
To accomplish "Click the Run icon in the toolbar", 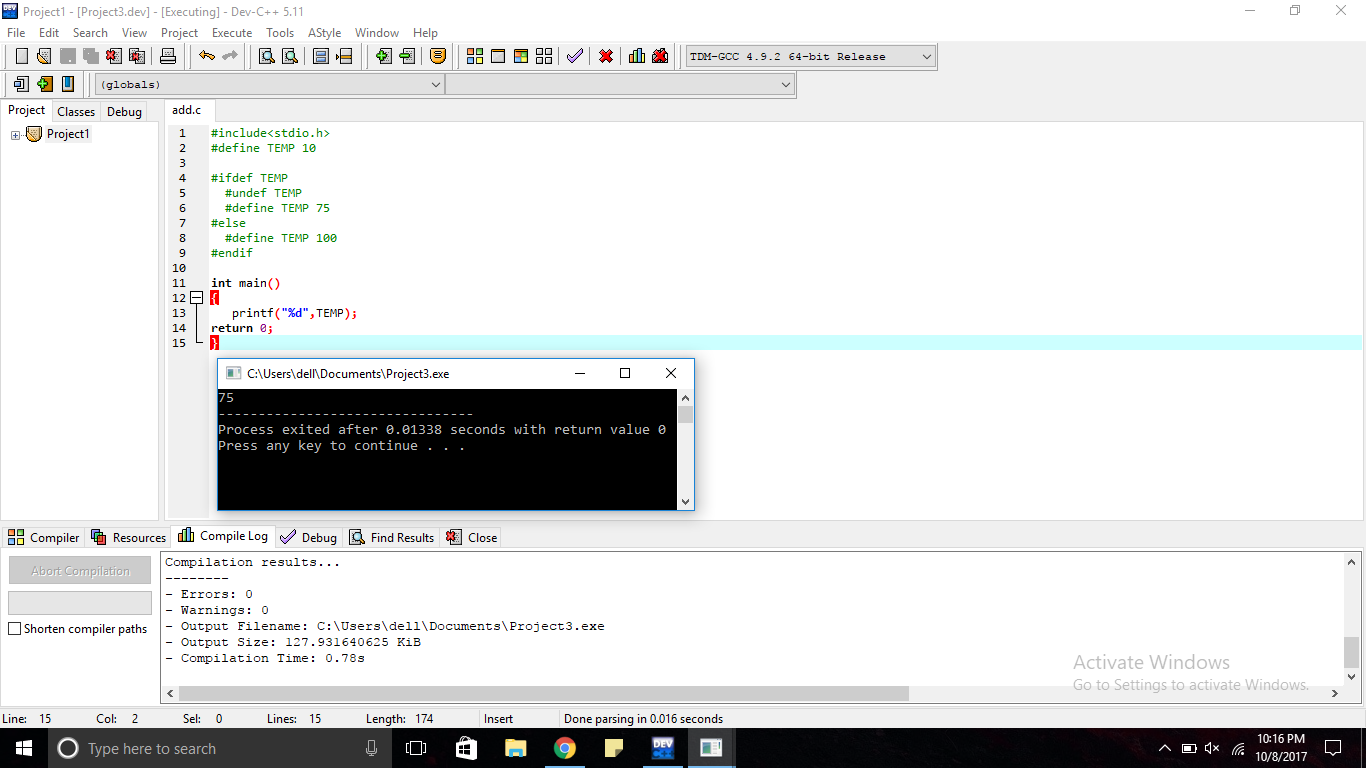I will pos(497,56).
